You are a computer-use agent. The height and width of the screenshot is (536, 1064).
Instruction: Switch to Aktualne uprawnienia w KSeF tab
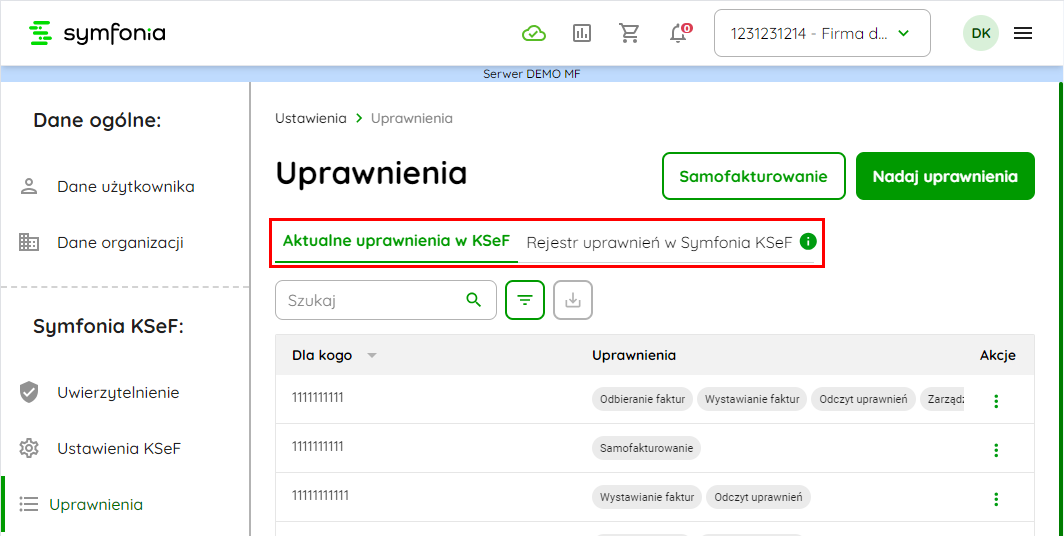396,242
